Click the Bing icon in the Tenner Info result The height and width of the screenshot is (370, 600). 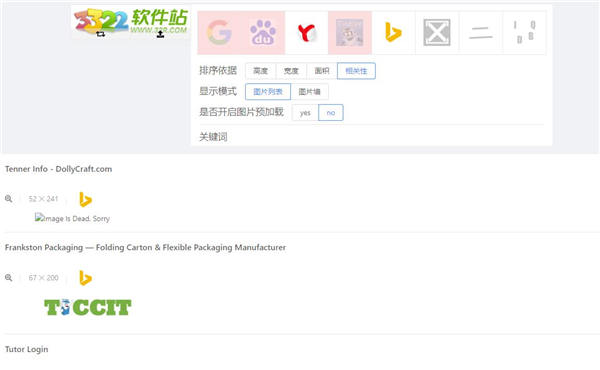click(85, 199)
